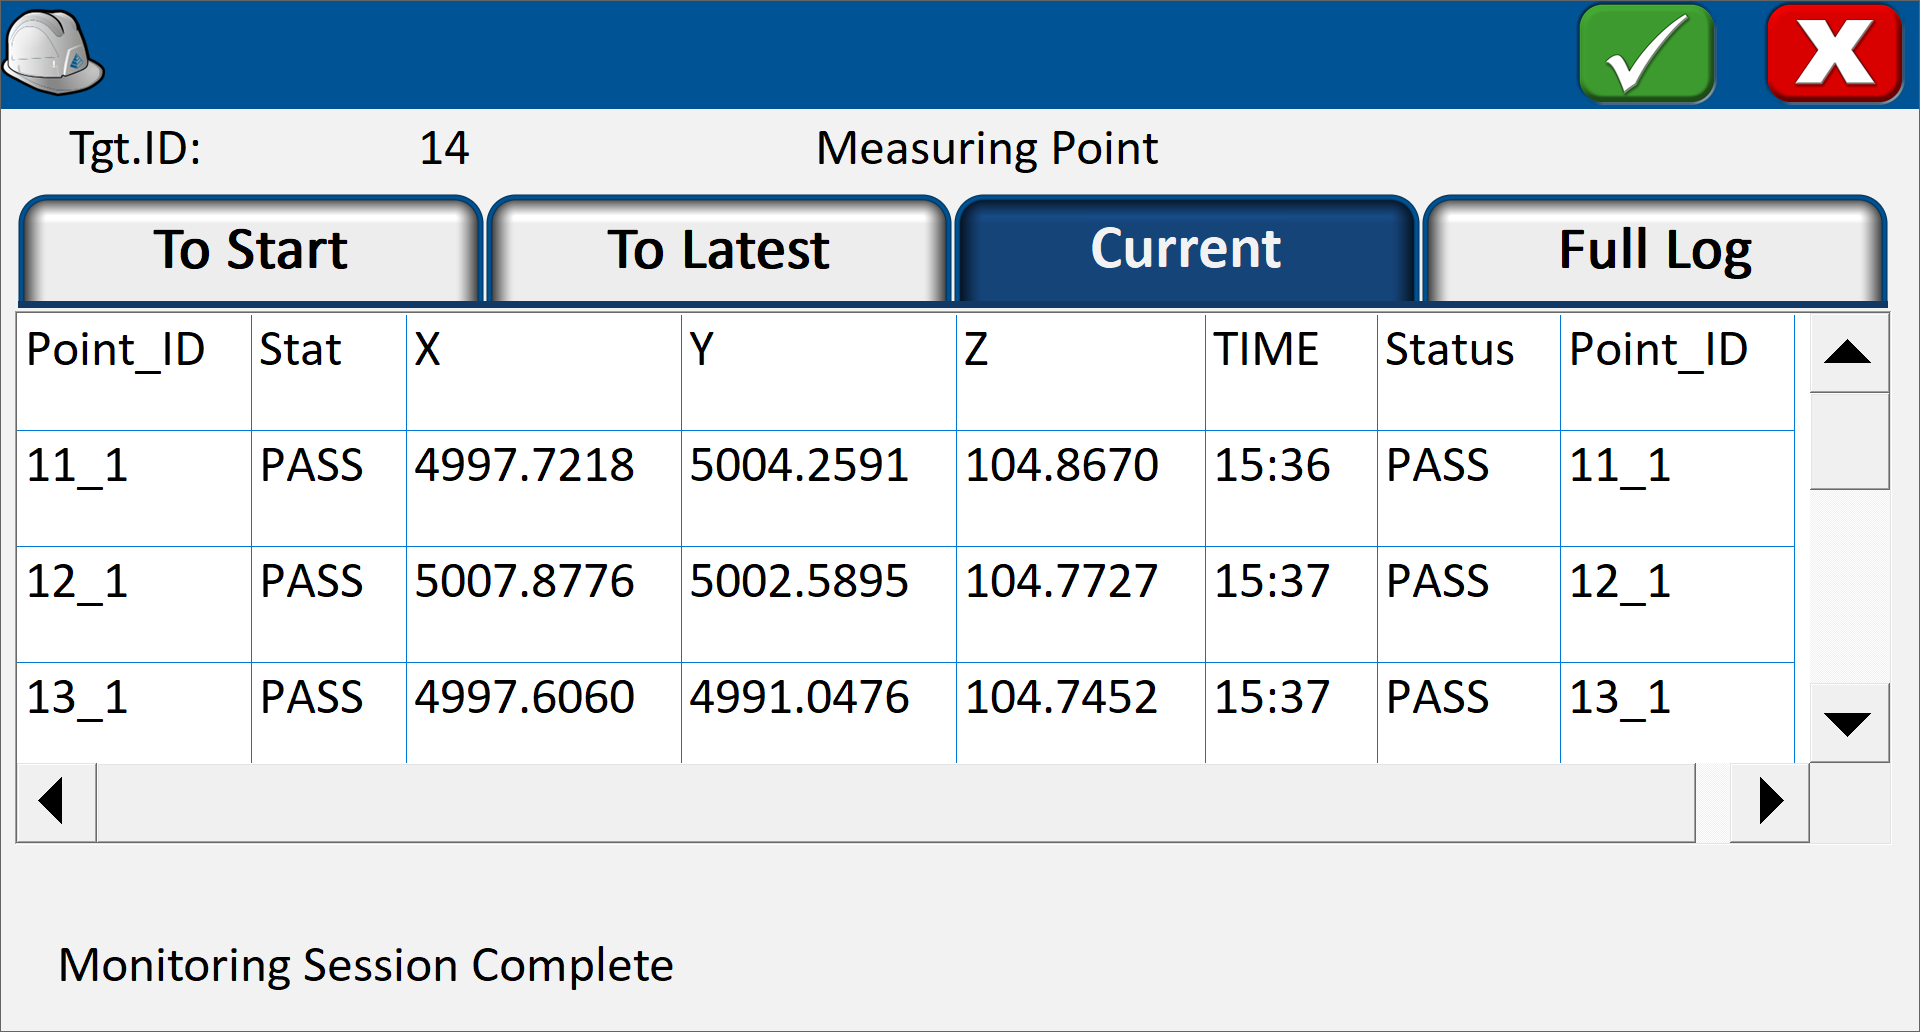Click Z value 104.7452
This screenshot has height=1032, width=1920.
tap(1081, 712)
